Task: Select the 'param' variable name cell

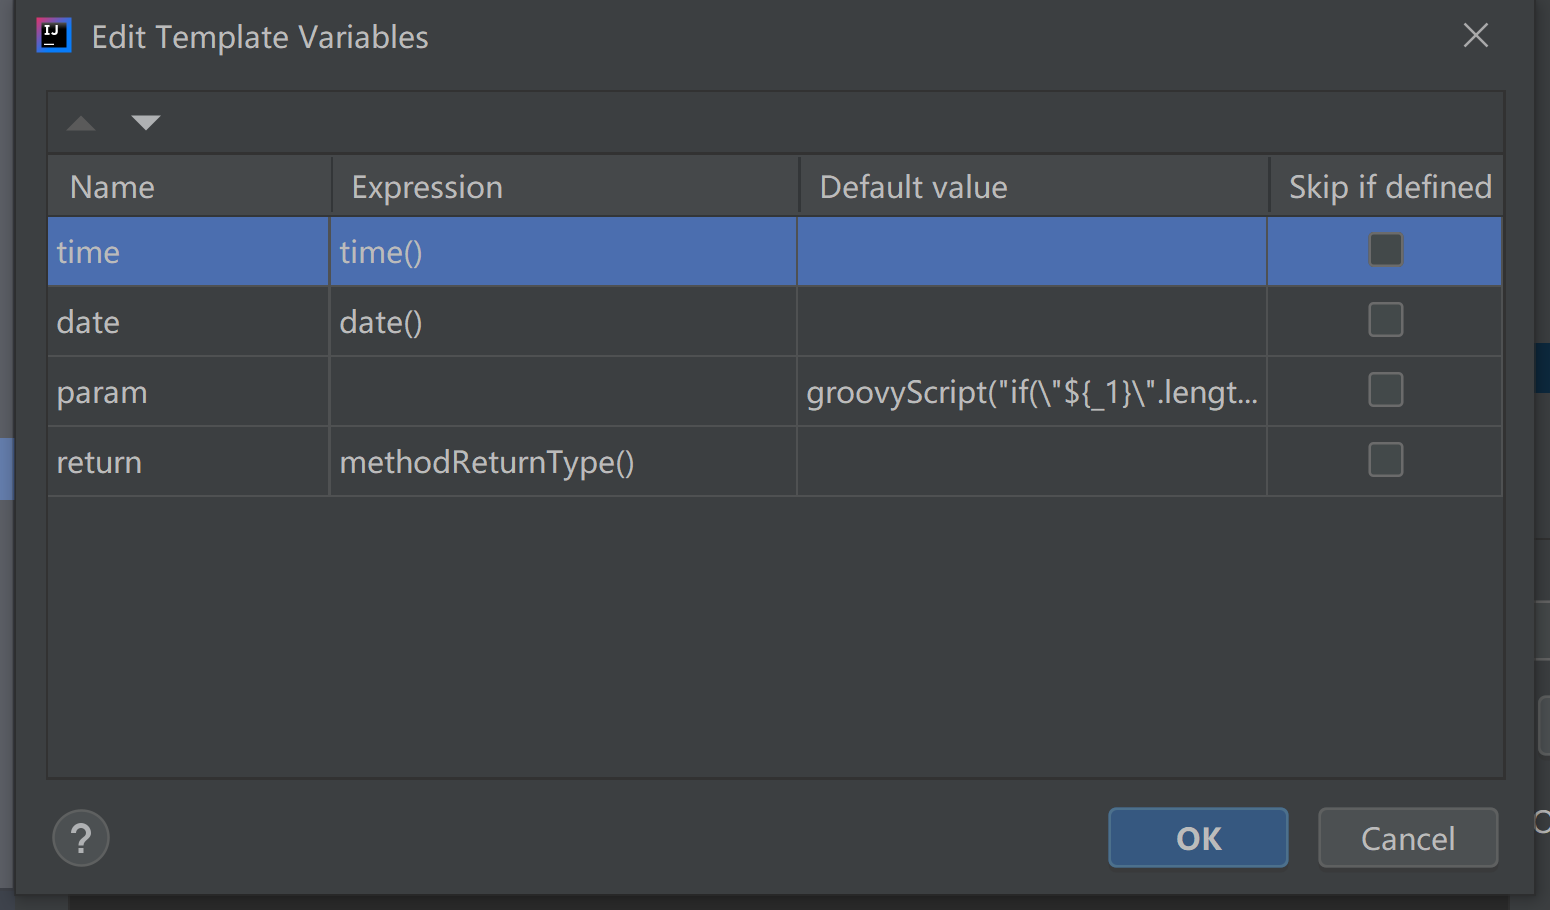Action: click(x=188, y=392)
